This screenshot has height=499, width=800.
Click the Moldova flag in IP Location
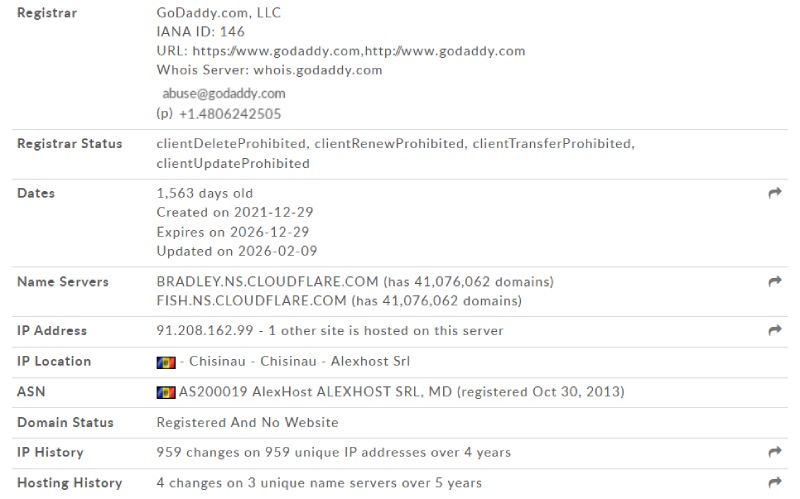point(166,362)
